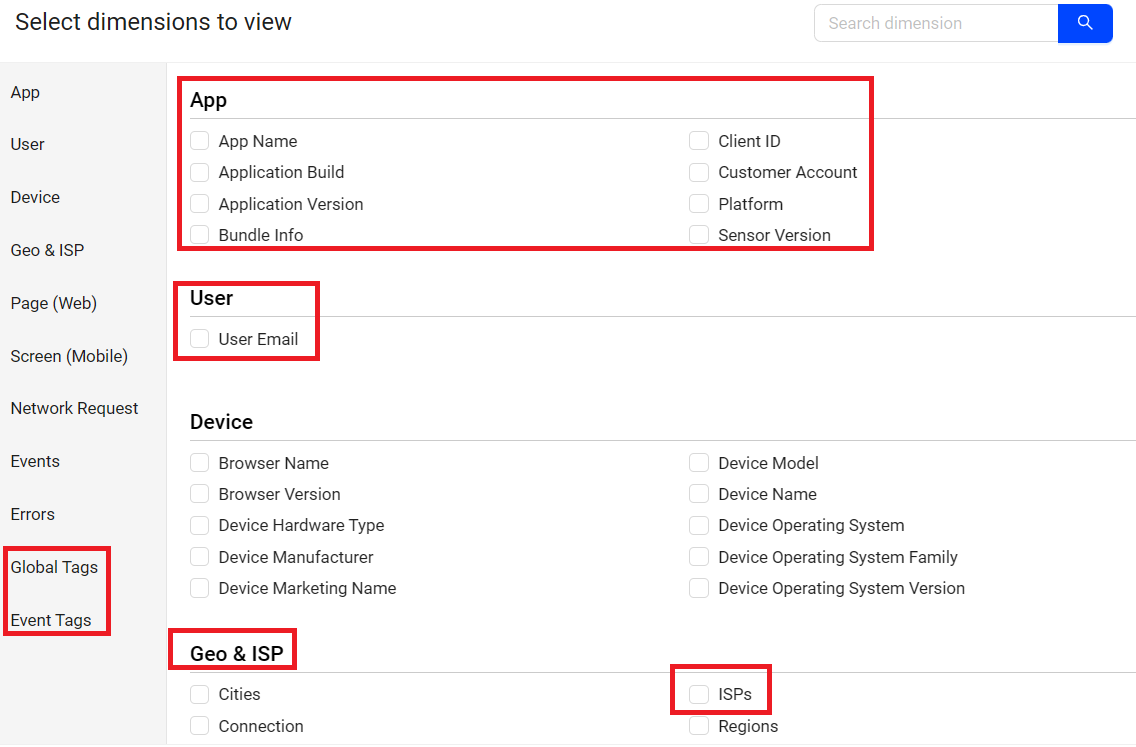Select the User Email checkbox
The image size is (1136, 747).
pyautogui.click(x=200, y=339)
